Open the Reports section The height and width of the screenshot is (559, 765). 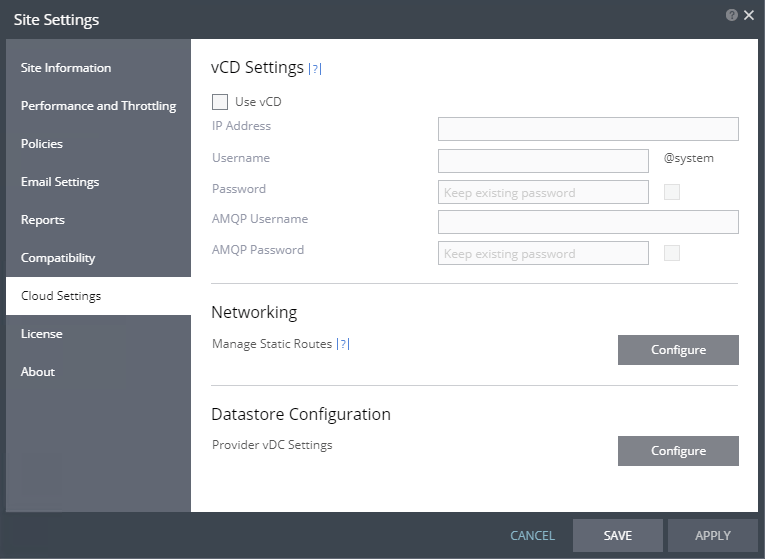point(98,220)
